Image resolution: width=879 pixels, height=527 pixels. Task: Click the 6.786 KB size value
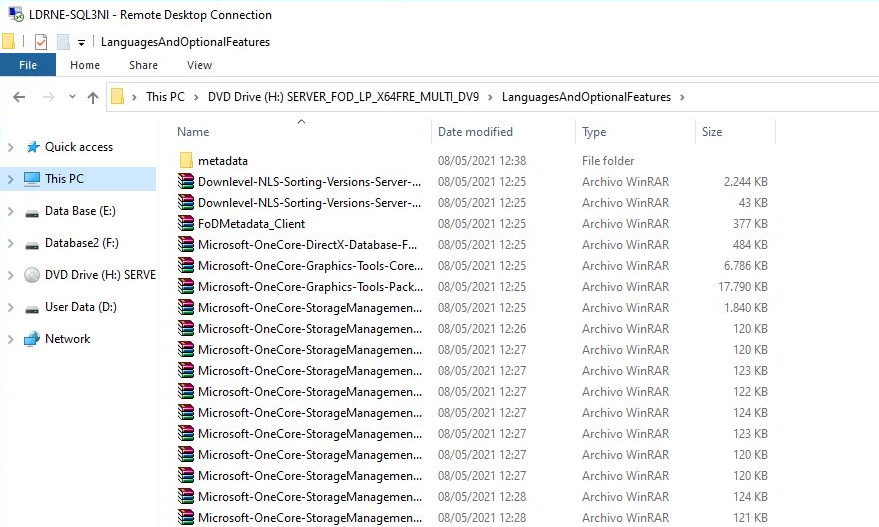(746, 266)
